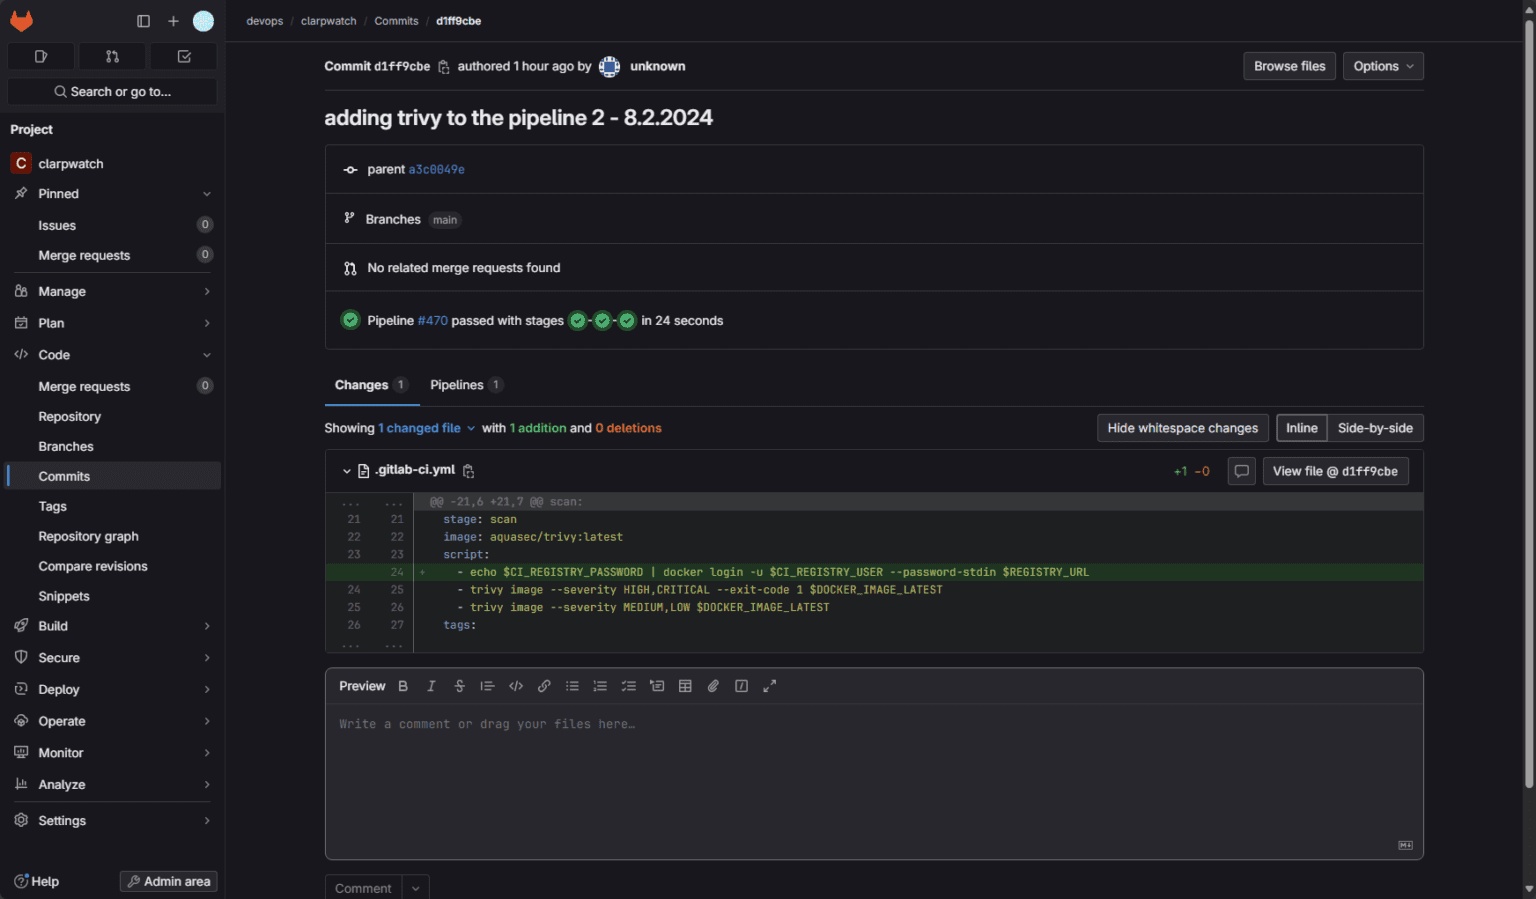Viewport: 1536px width, 899px height.
Task: Open the GitLab home logo
Action: [21, 20]
